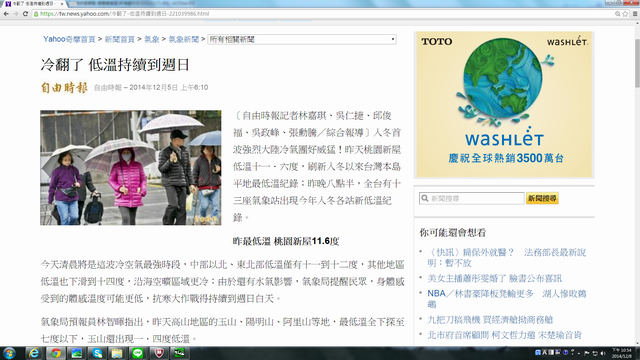Image resolution: width=640 pixels, height=360 pixels.
Task: Open the 北市府首席顧問 柯文哲 news link
Action: [x=504, y=335]
